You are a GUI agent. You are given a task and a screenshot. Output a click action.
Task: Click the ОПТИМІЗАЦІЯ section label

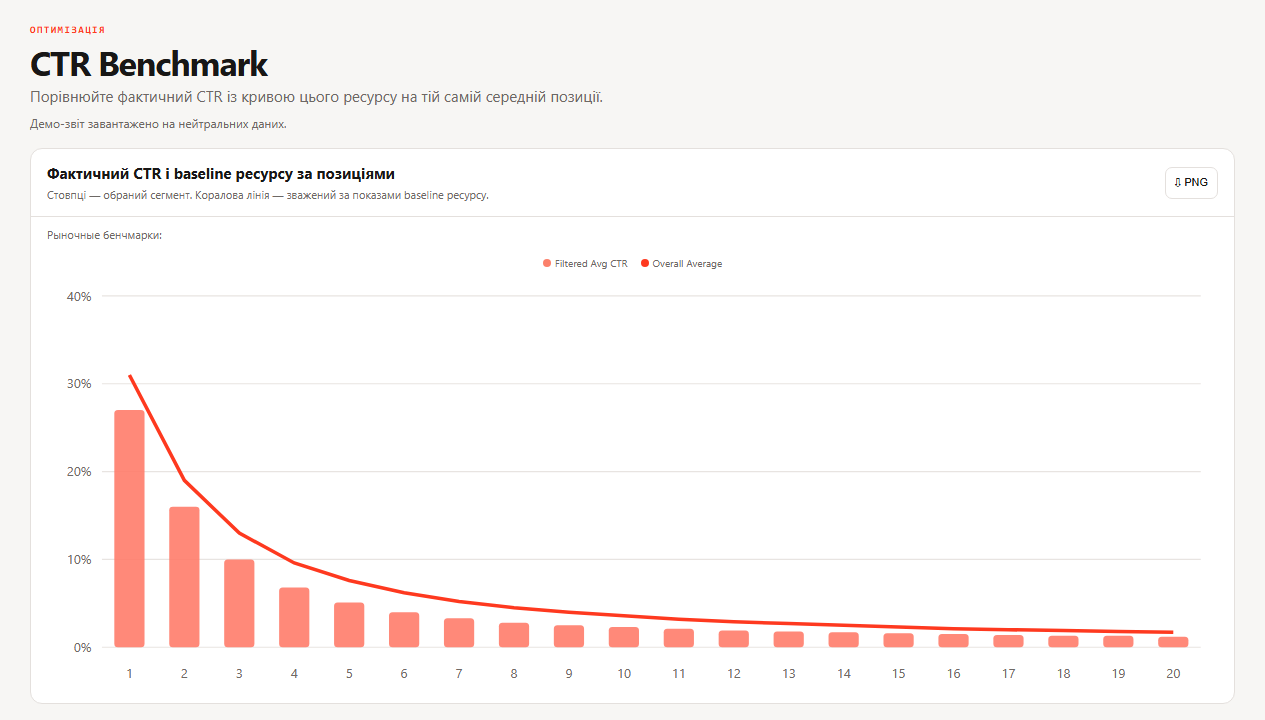(67, 30)
